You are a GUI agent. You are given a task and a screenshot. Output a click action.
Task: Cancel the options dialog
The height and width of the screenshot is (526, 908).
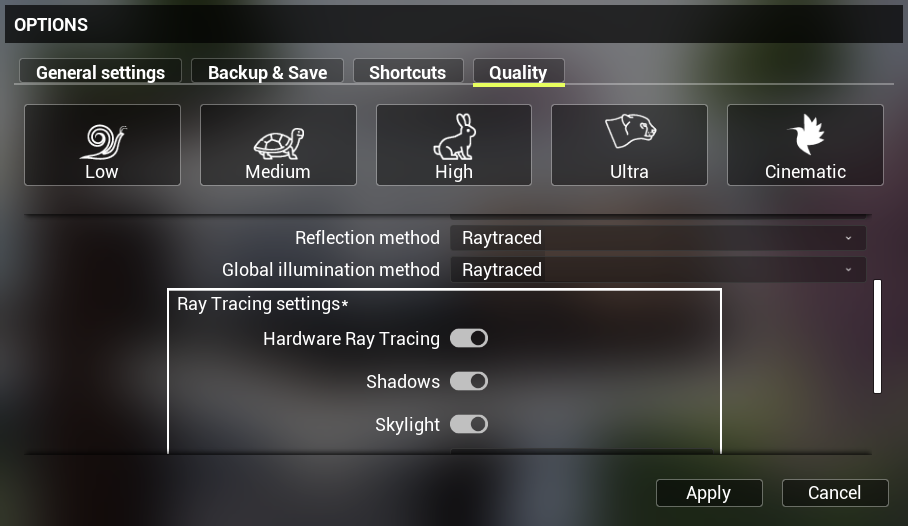coord(834,493)
